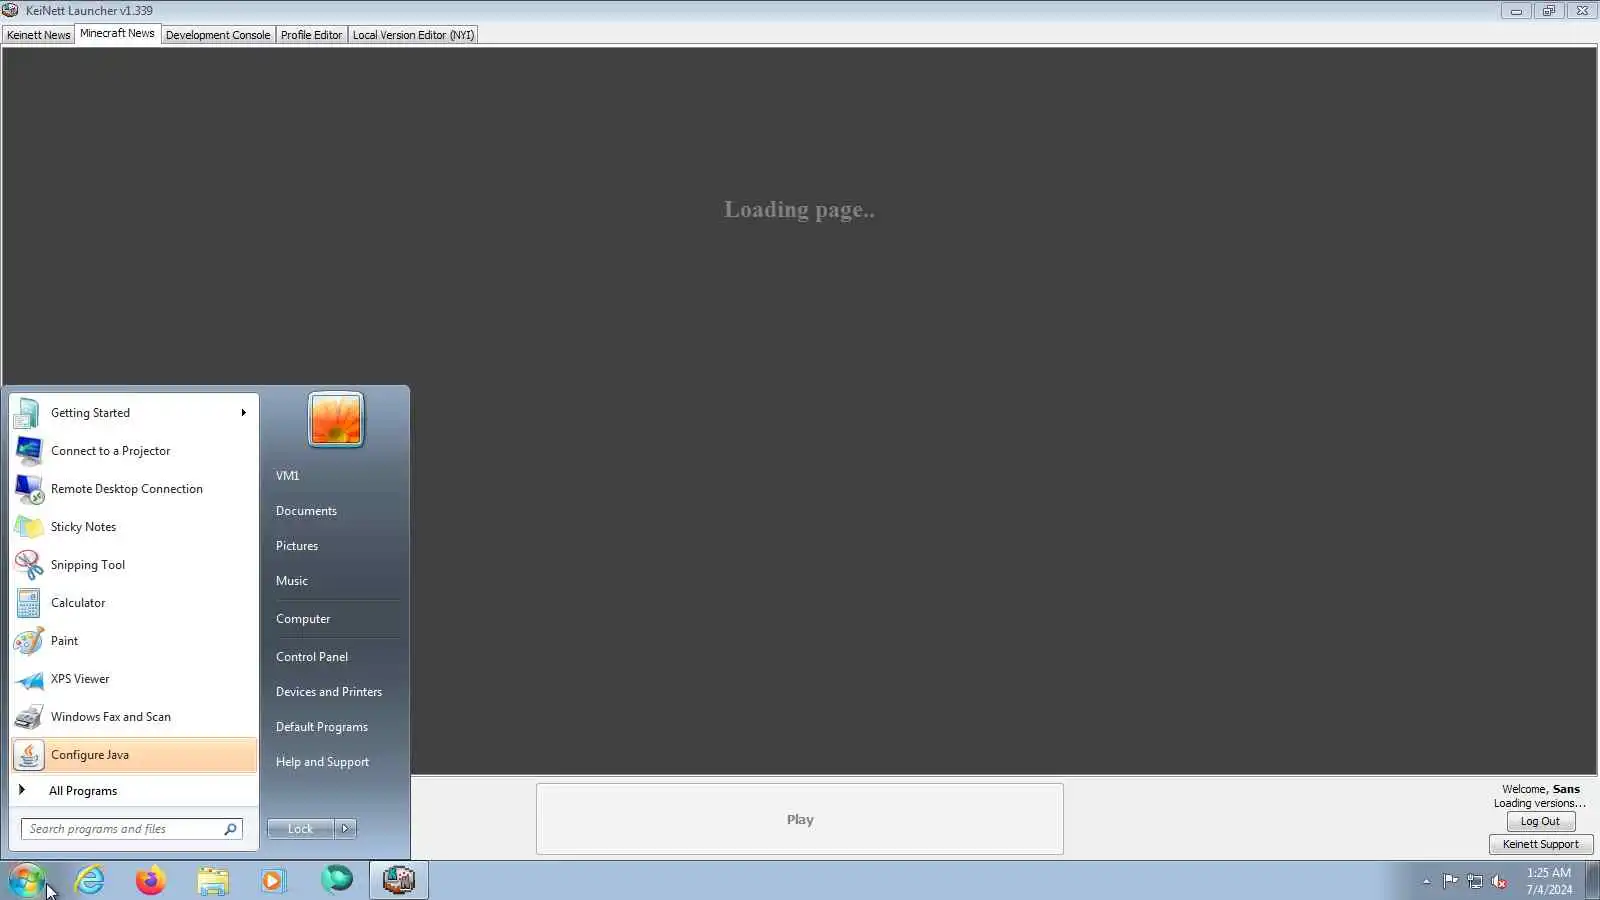
Task: Open Windows Media Player on taskbar
Action: click(x=273, y=880)
